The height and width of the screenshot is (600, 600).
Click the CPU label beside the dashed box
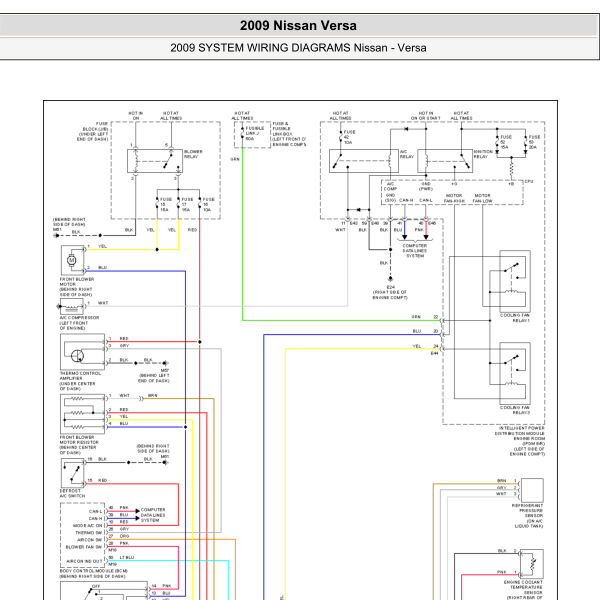point(529,181)
